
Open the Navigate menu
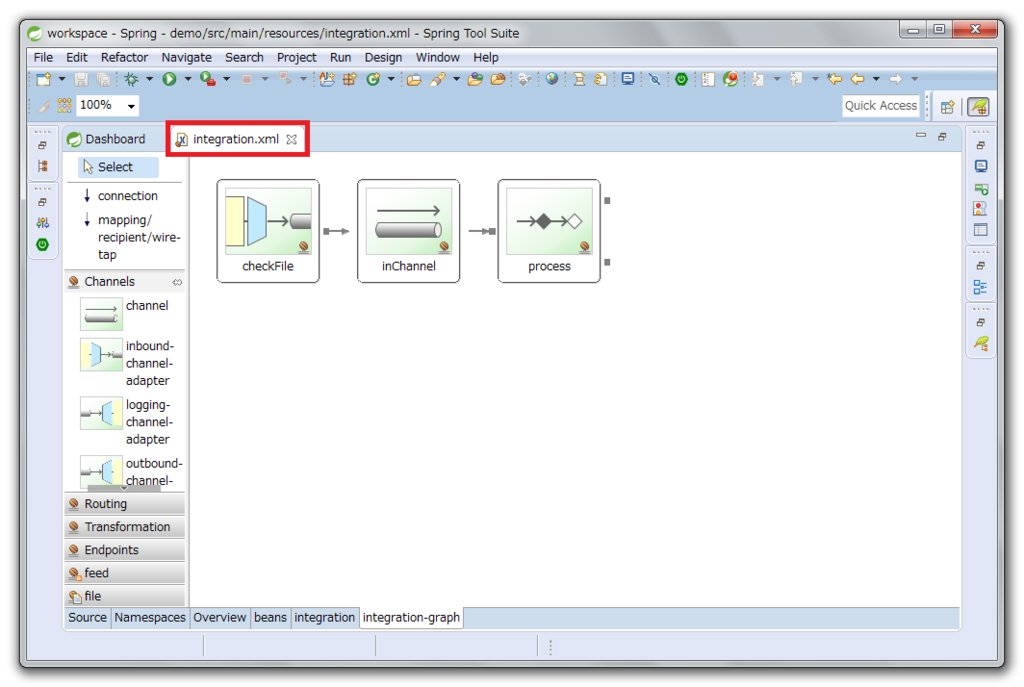click(187, 57)
